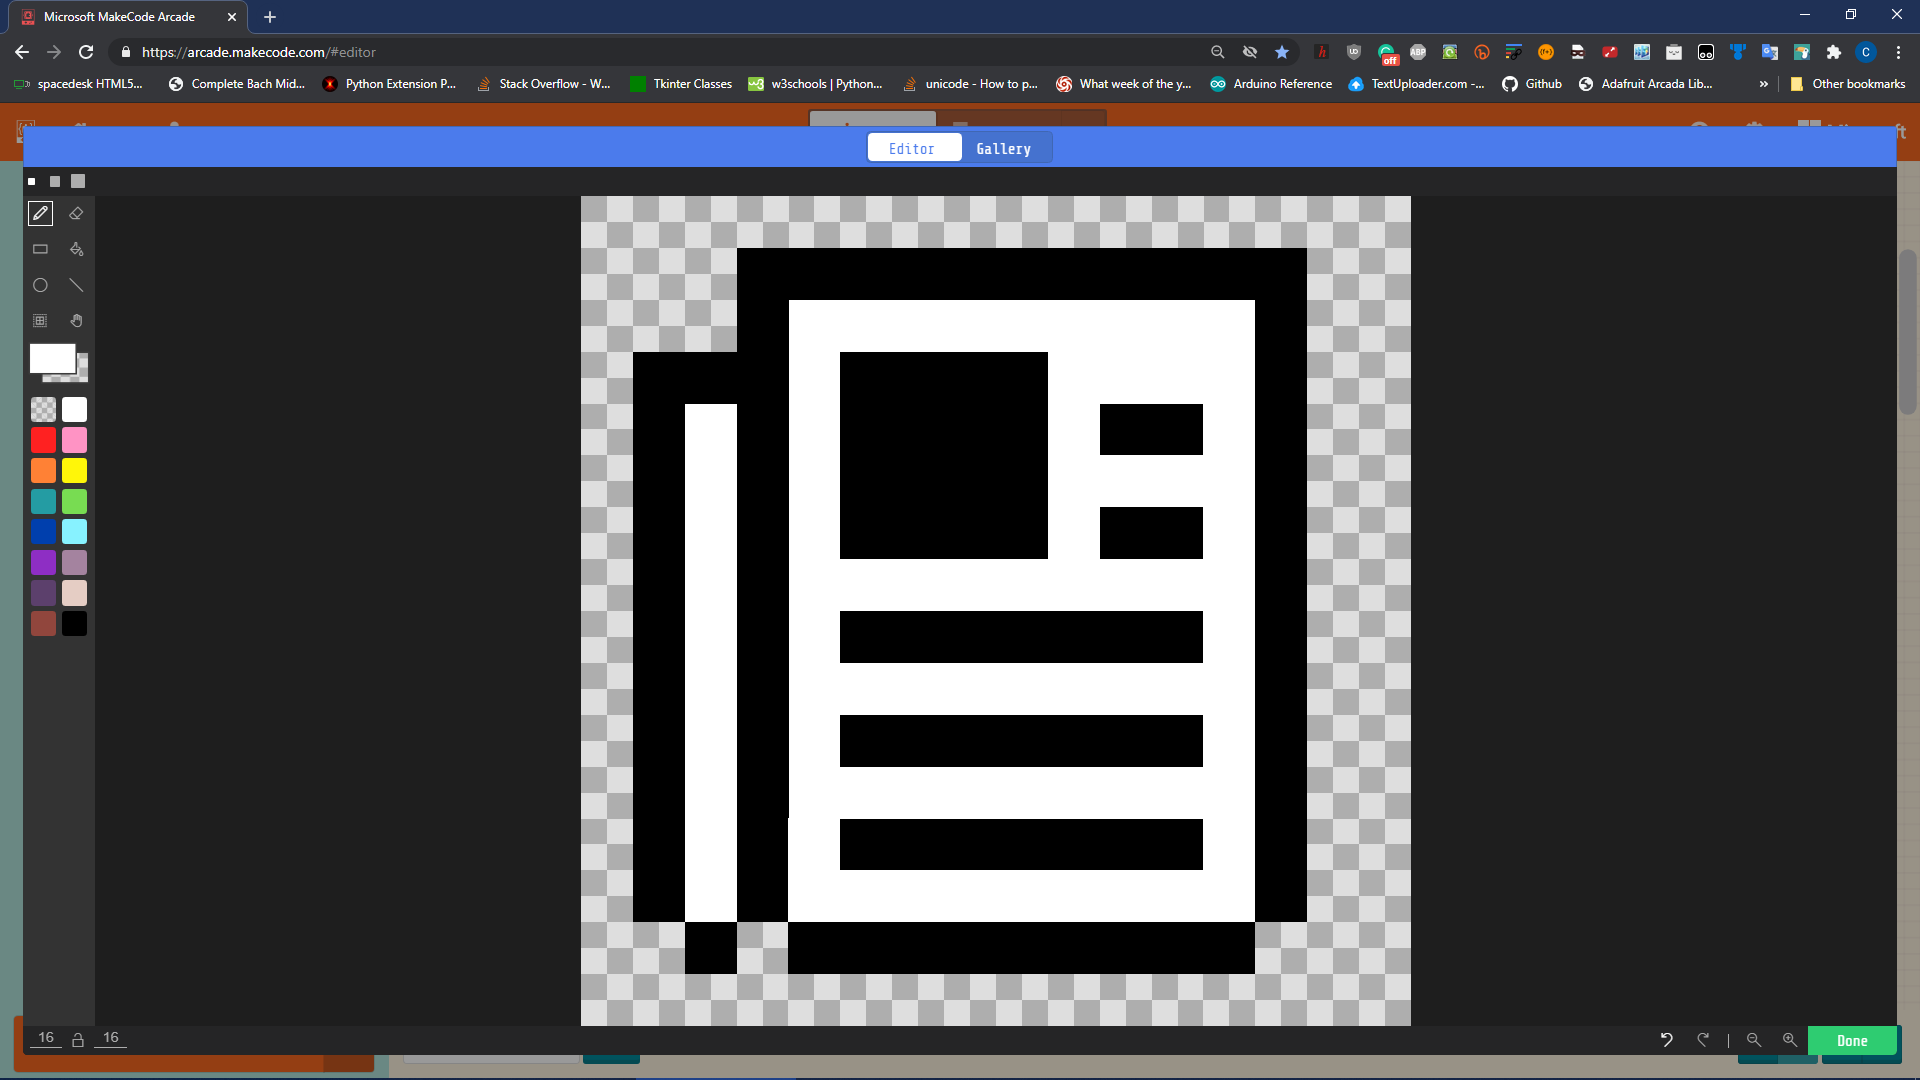Zoom in on the canvas
Image resolution: width=1920 pixels, height=1080 pixels.
pyautogui.click(x=1790, y=1040)
